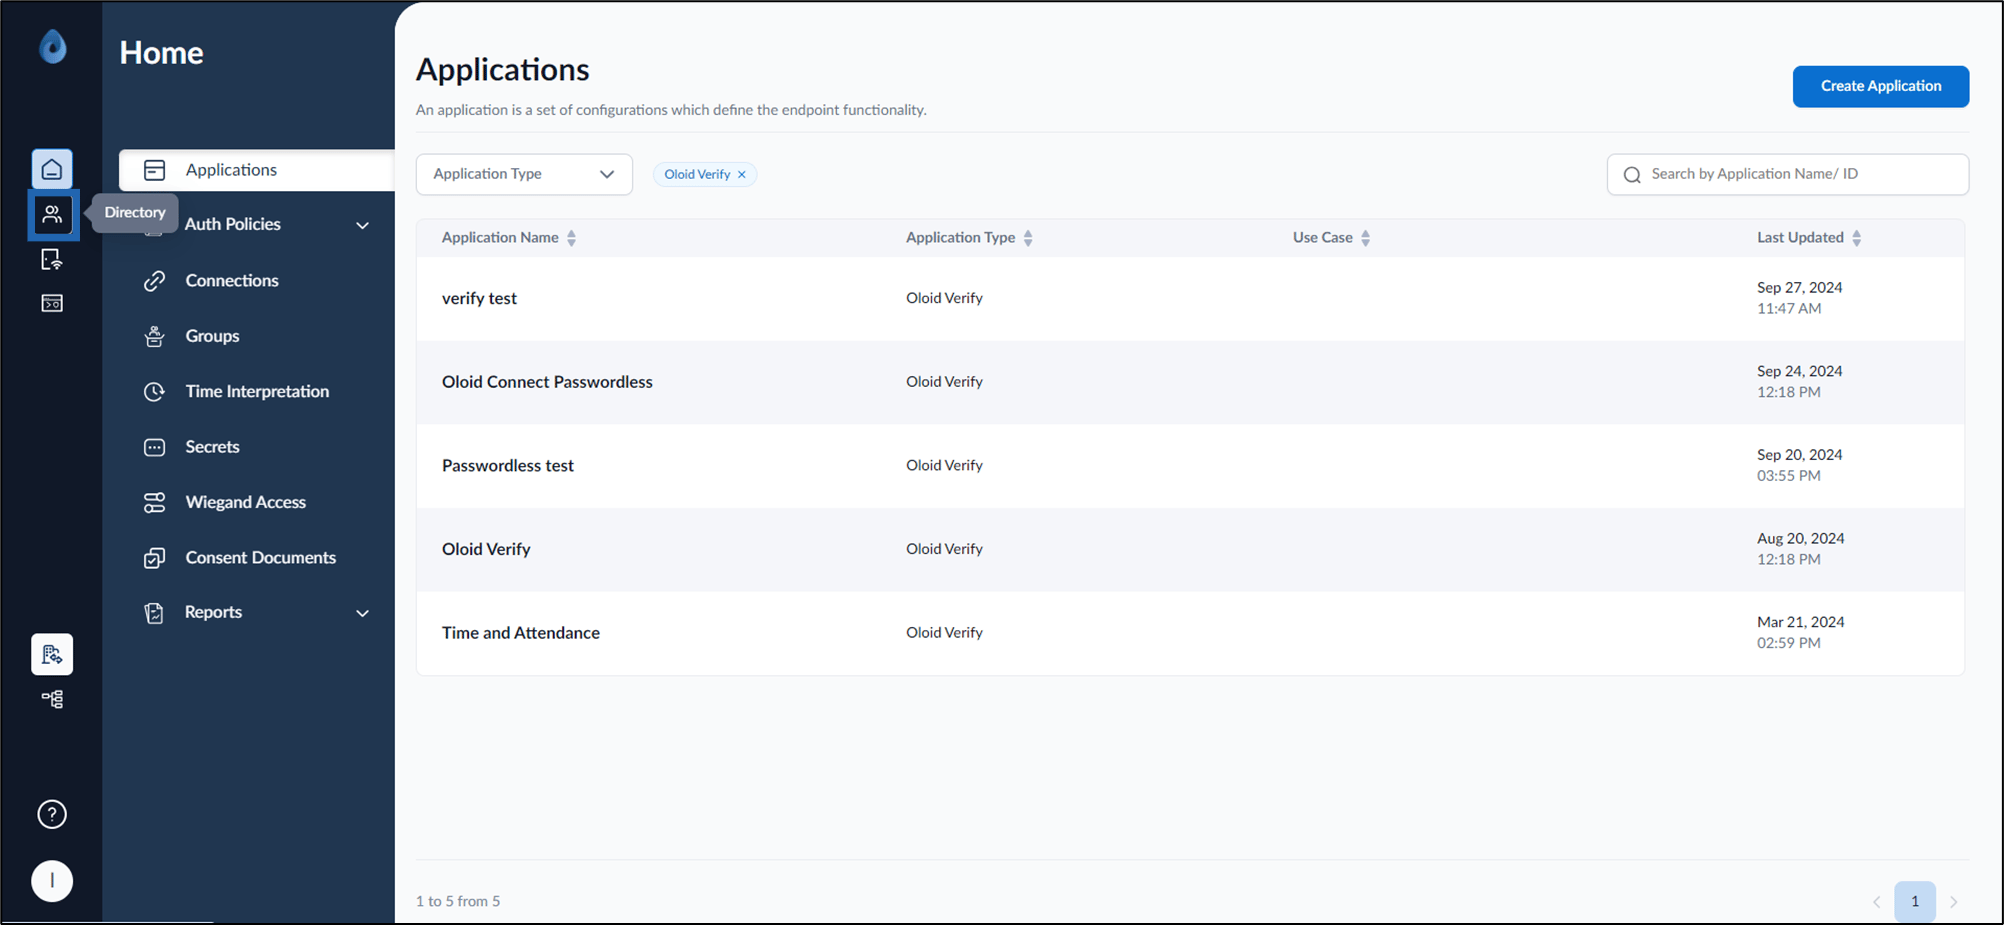This screenshot has height=925, width=2004.
Task: Open the verify test application
Action: coord(479,298)
